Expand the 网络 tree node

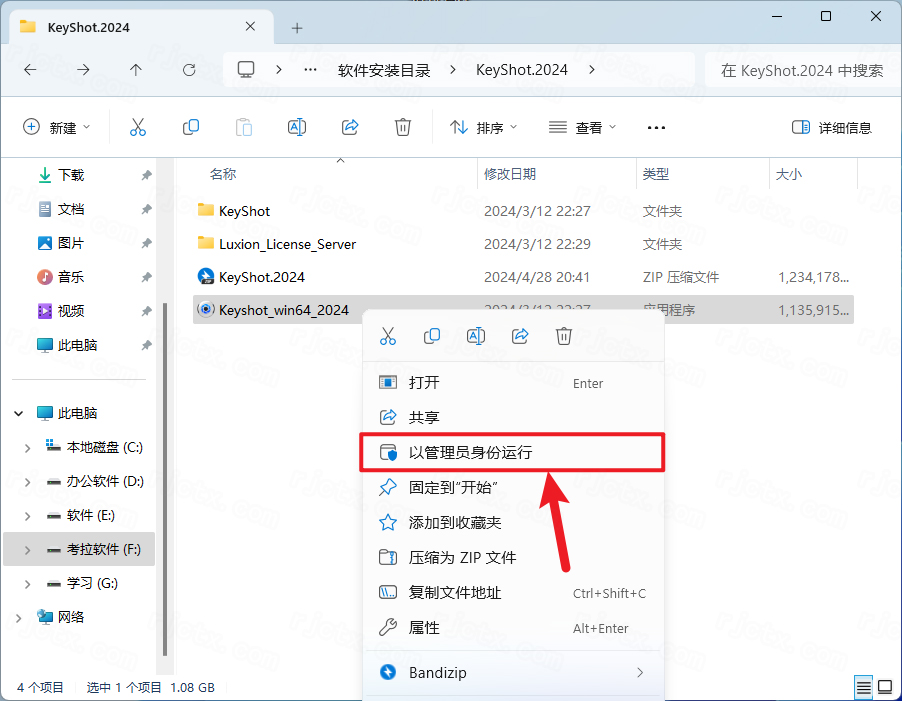(x=19, y=618)
